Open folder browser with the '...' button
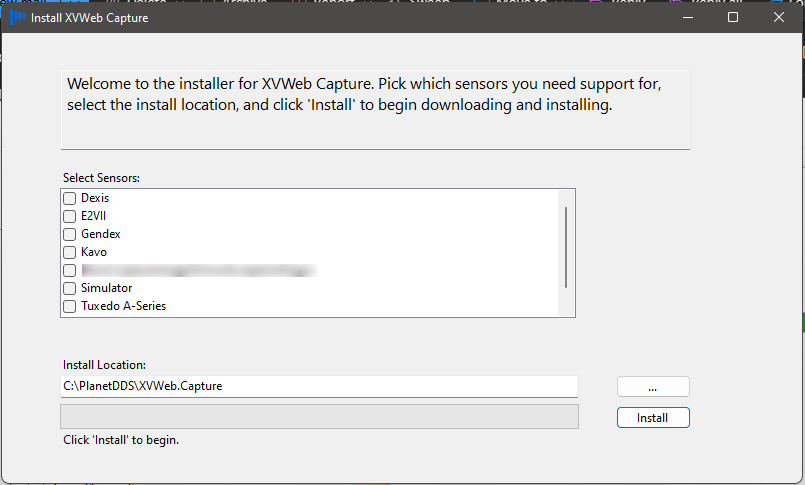The image size is (805, 485). (653, 387)
